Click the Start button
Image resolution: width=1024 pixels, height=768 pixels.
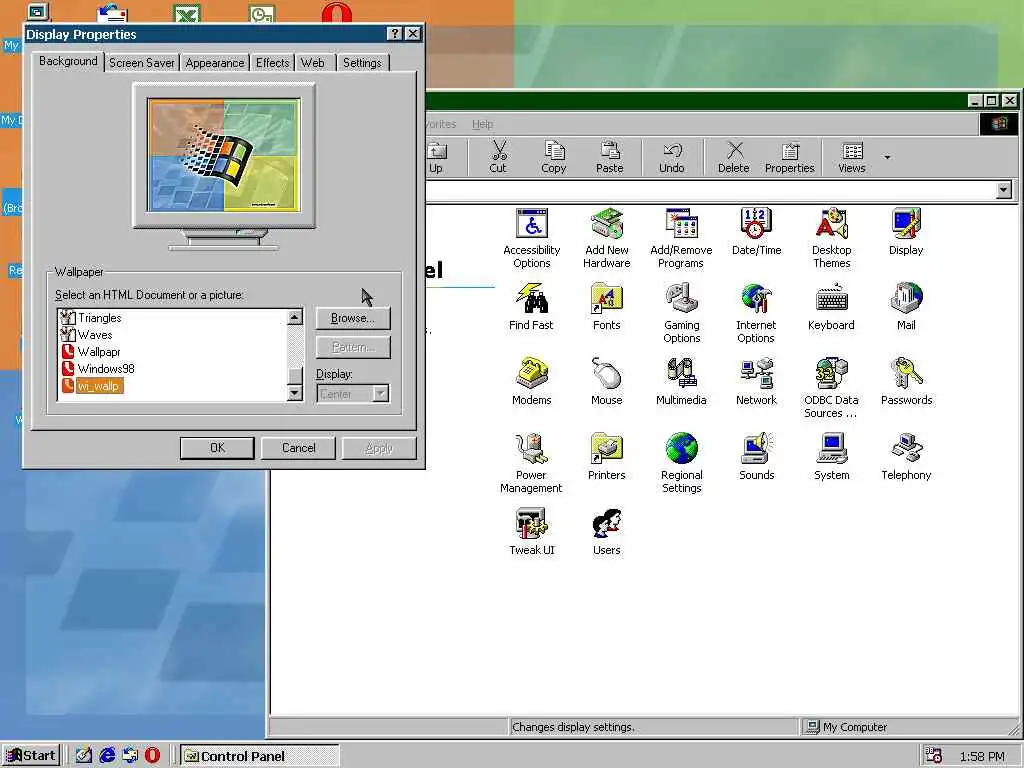(31, 756)
